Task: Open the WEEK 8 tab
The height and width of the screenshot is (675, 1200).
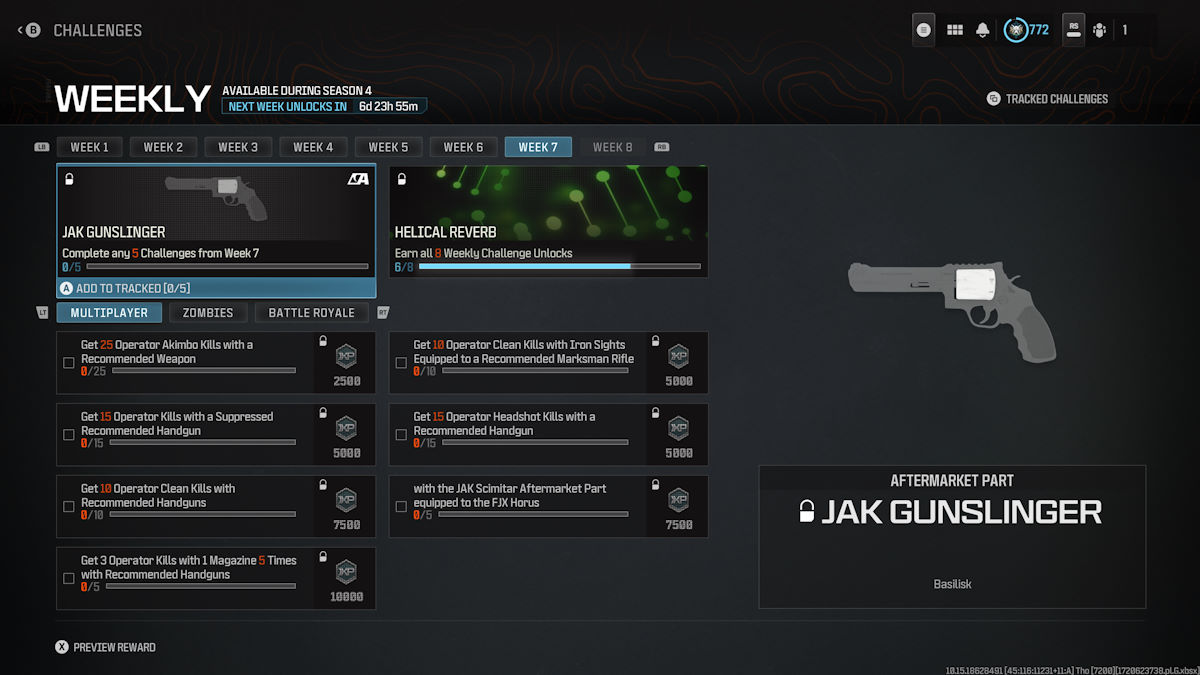Action: tap(612, 146)
